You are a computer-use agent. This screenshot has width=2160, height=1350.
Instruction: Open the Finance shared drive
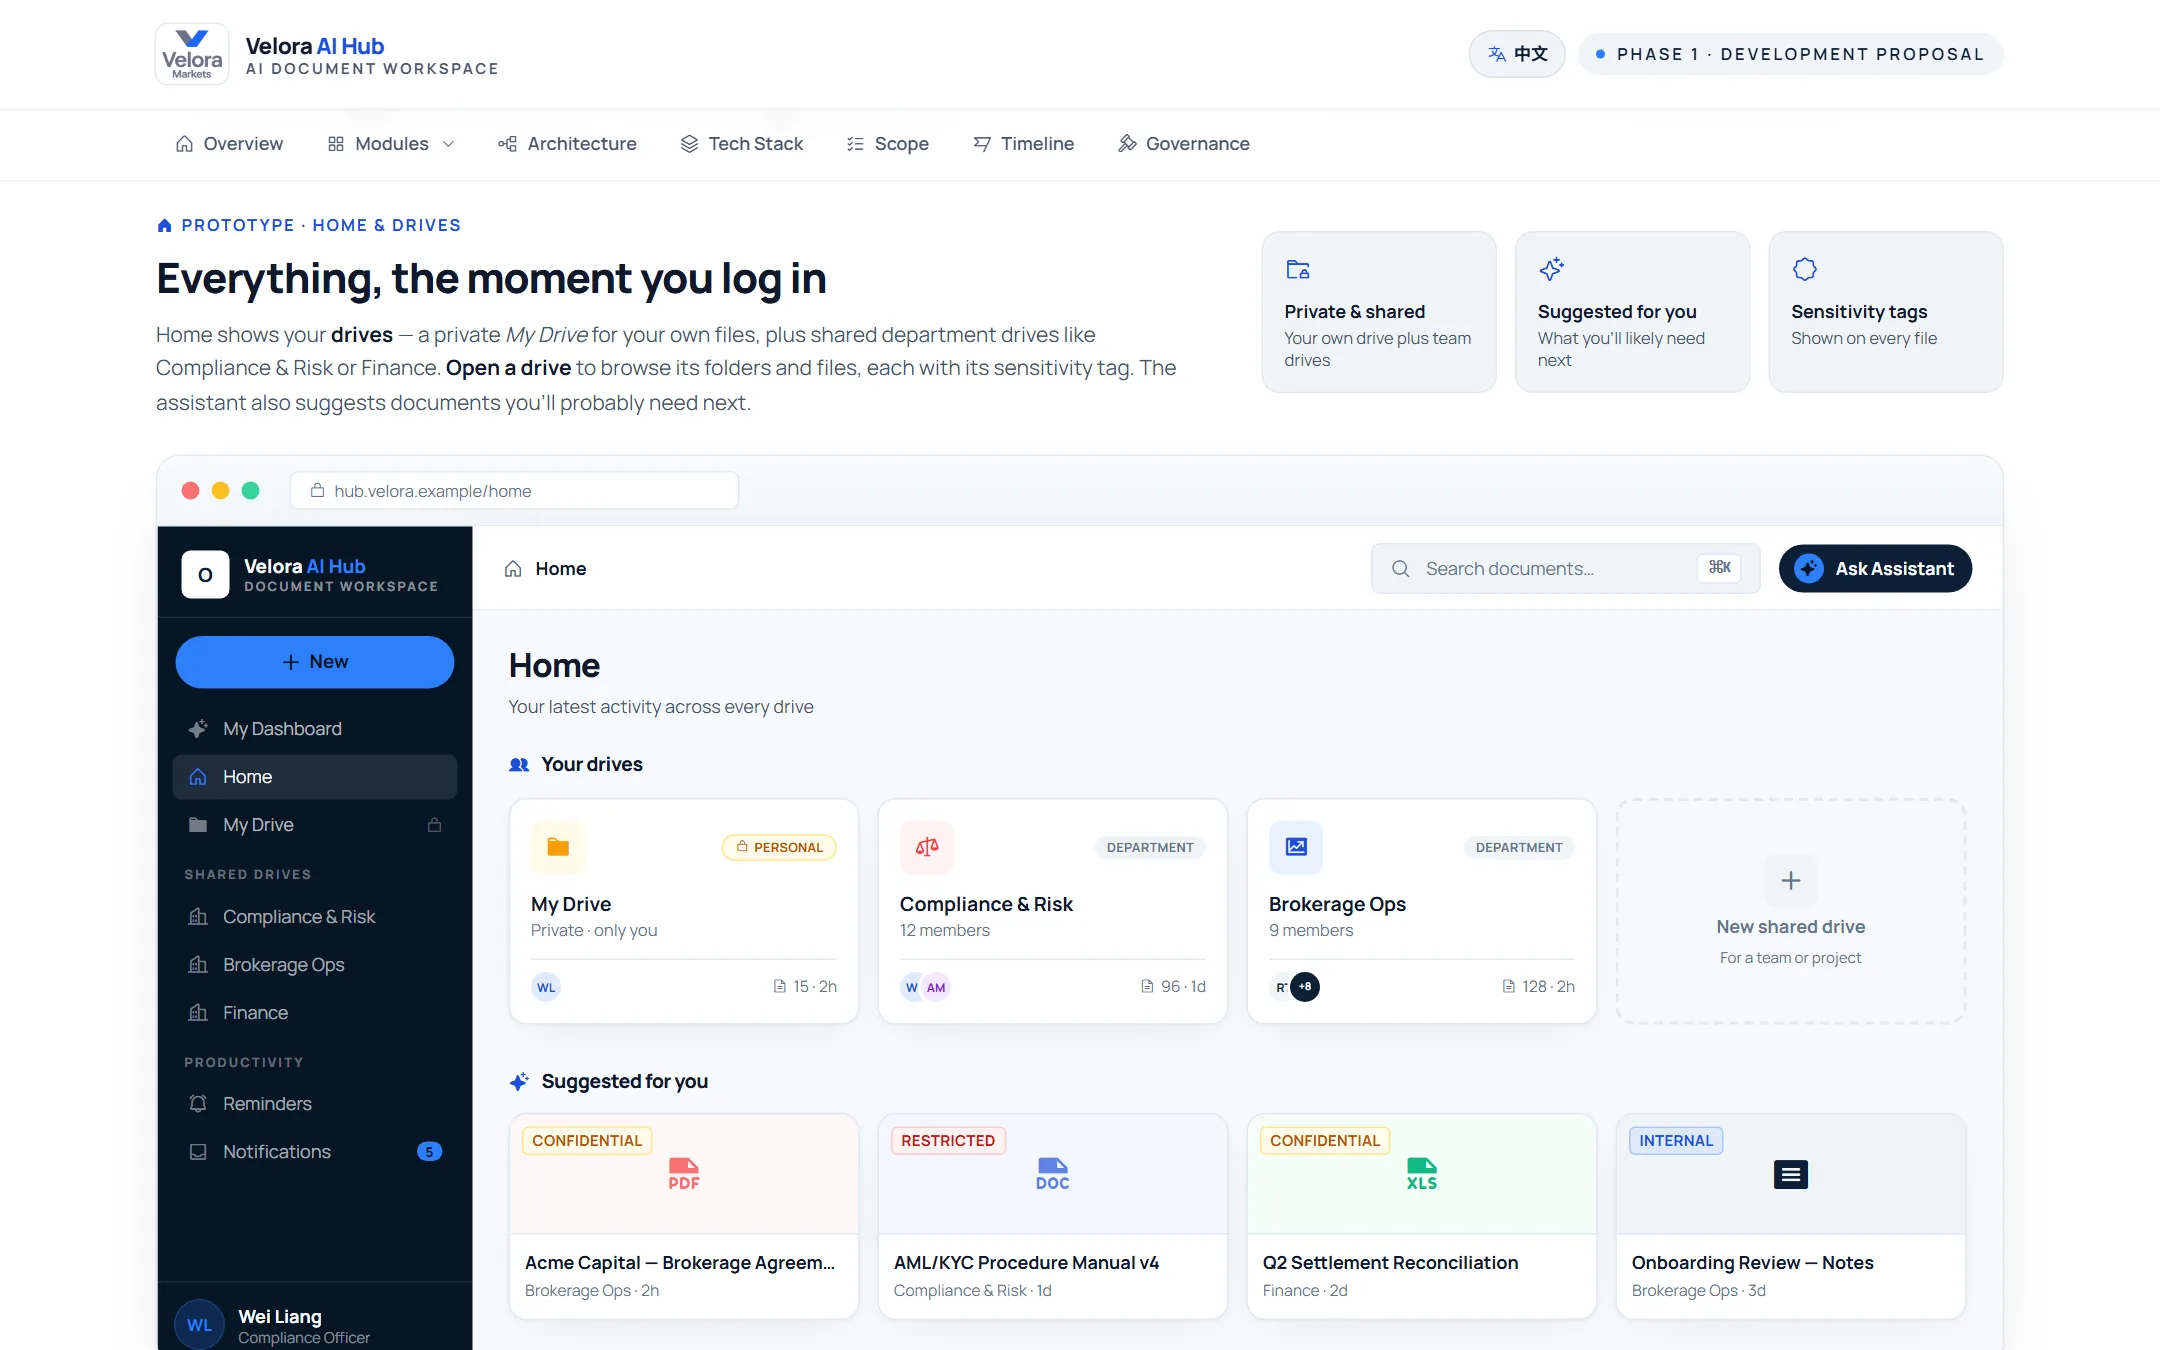(x=315, y=1013)
